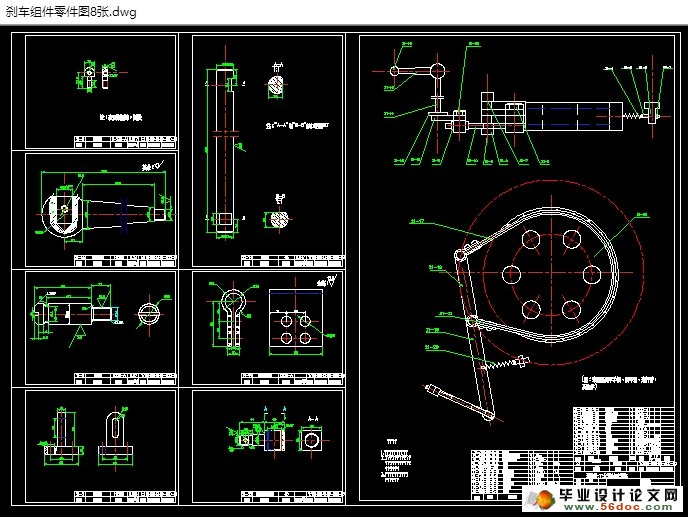
Task: Select the stepped shaft drawing in left column
Action: pos(100,328)
